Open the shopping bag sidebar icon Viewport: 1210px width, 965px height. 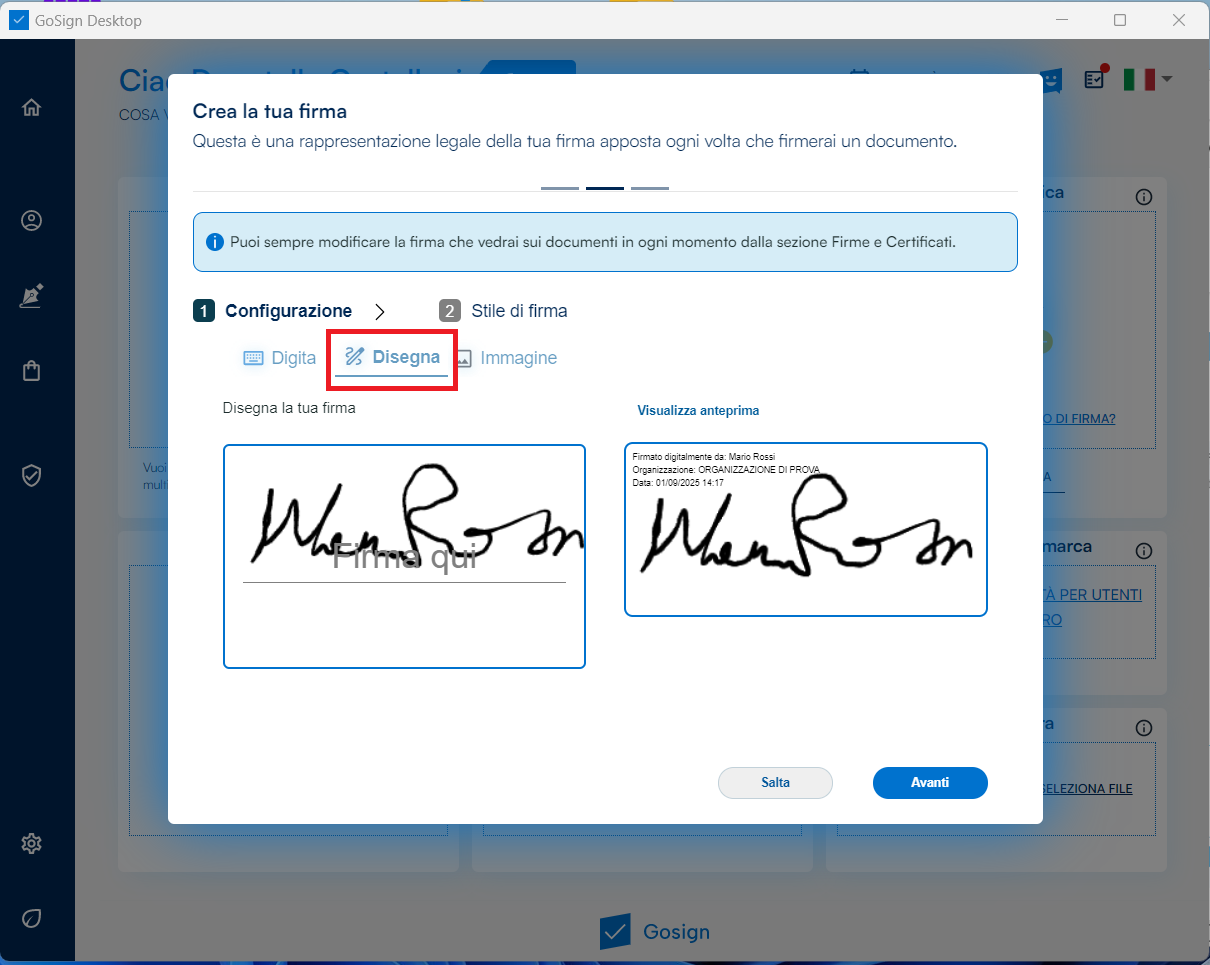32,371
